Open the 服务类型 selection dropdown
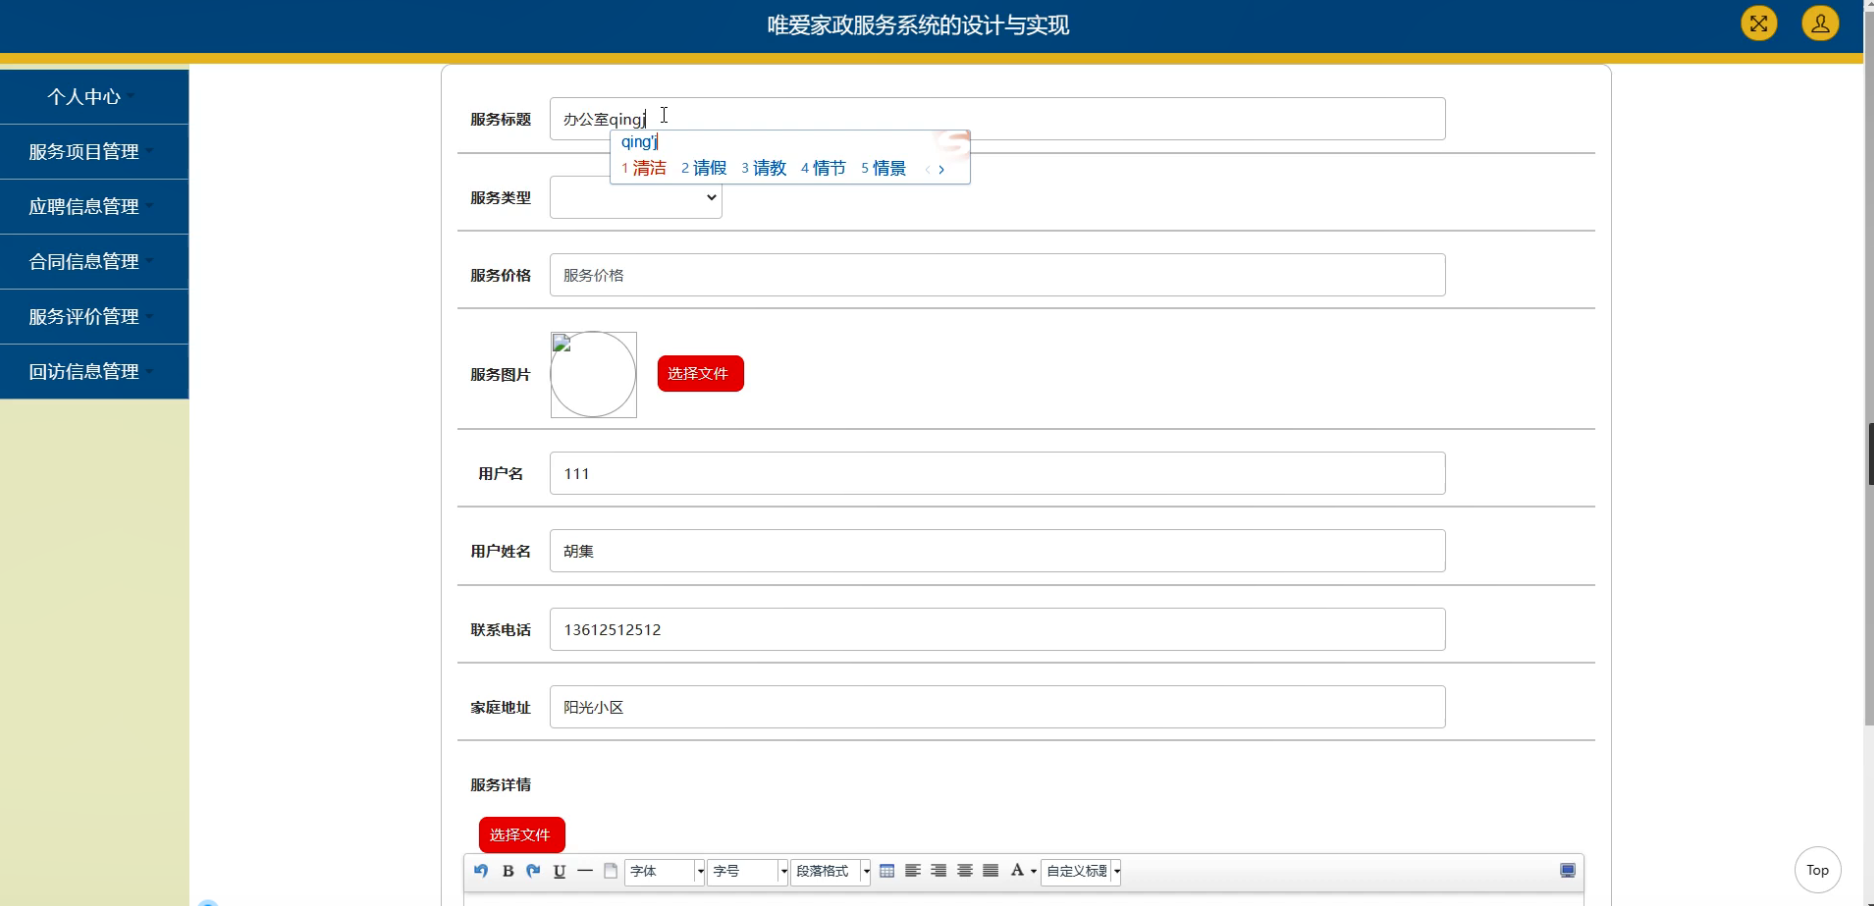The width and height of the screenshot is (1874, 906). pyautogui.click(x=635, y=197)
